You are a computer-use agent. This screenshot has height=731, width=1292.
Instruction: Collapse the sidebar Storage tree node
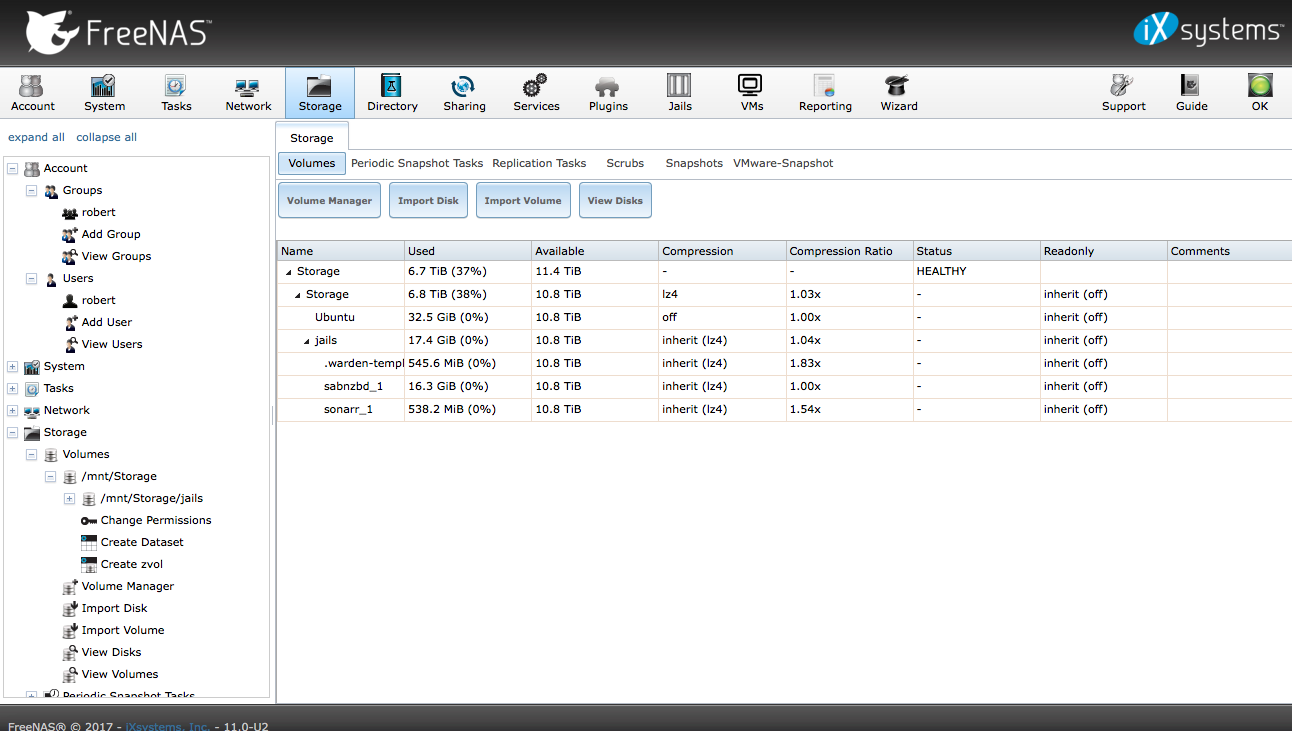(12, 432)
